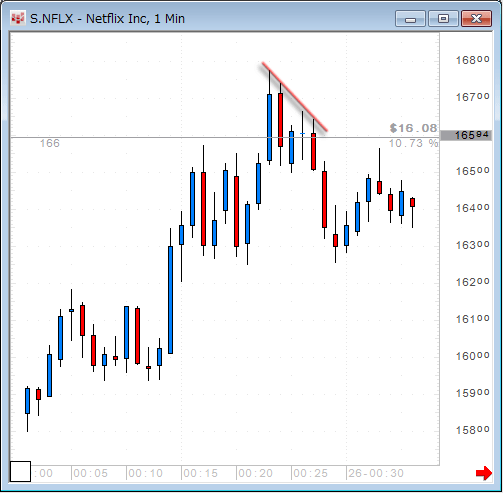The width and height of the screenshot is (503, 493).
Task: Minimize the S.NFLX chart window
Action: [x=410, y=19]
